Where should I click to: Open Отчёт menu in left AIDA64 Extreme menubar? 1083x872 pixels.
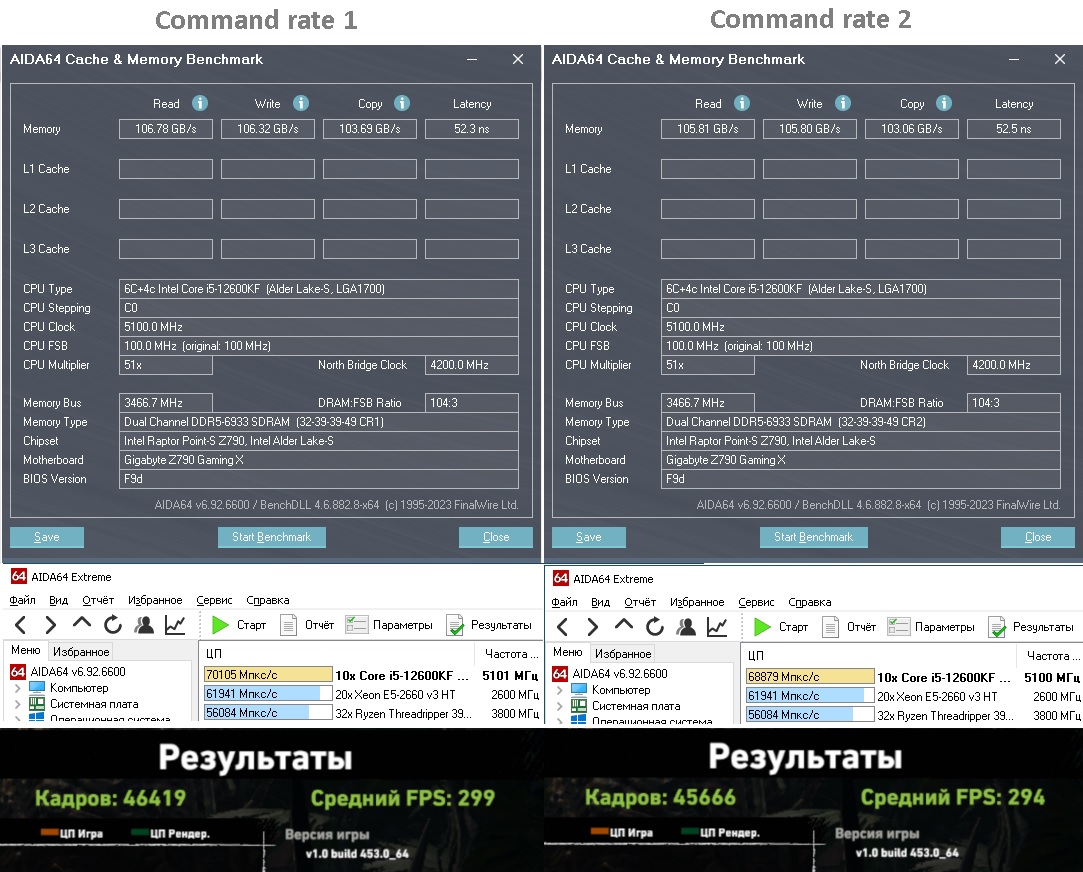[98, 600]
